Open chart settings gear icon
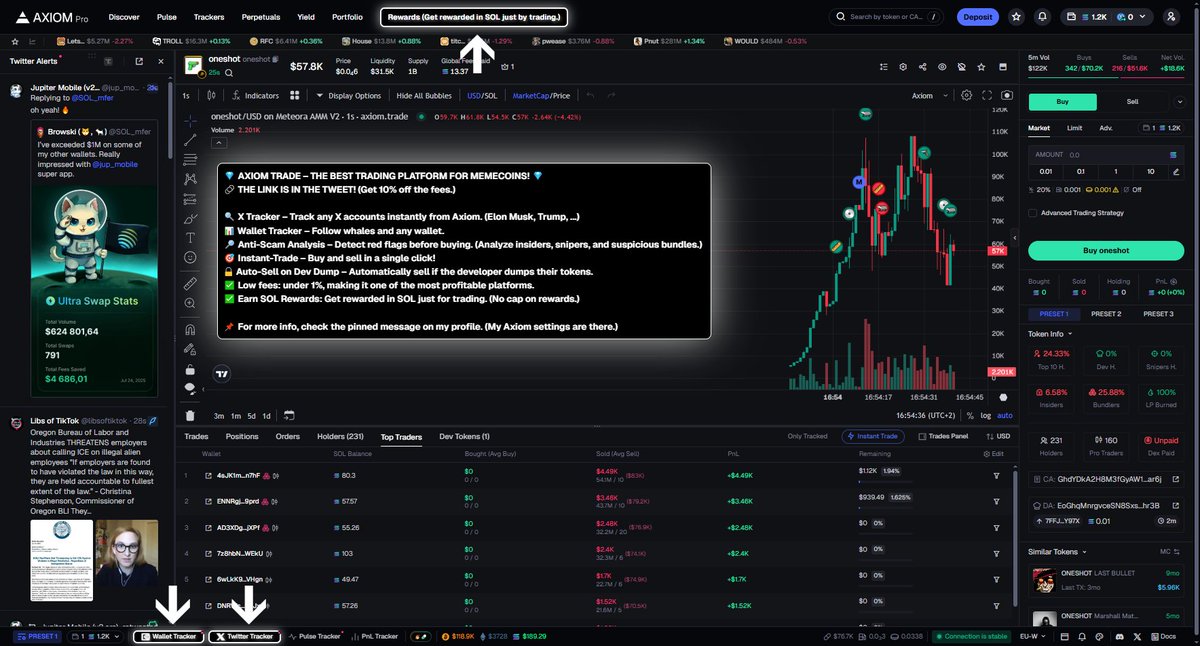The height and width of the screenshot is (646, 1200). (x=966, y=96)
